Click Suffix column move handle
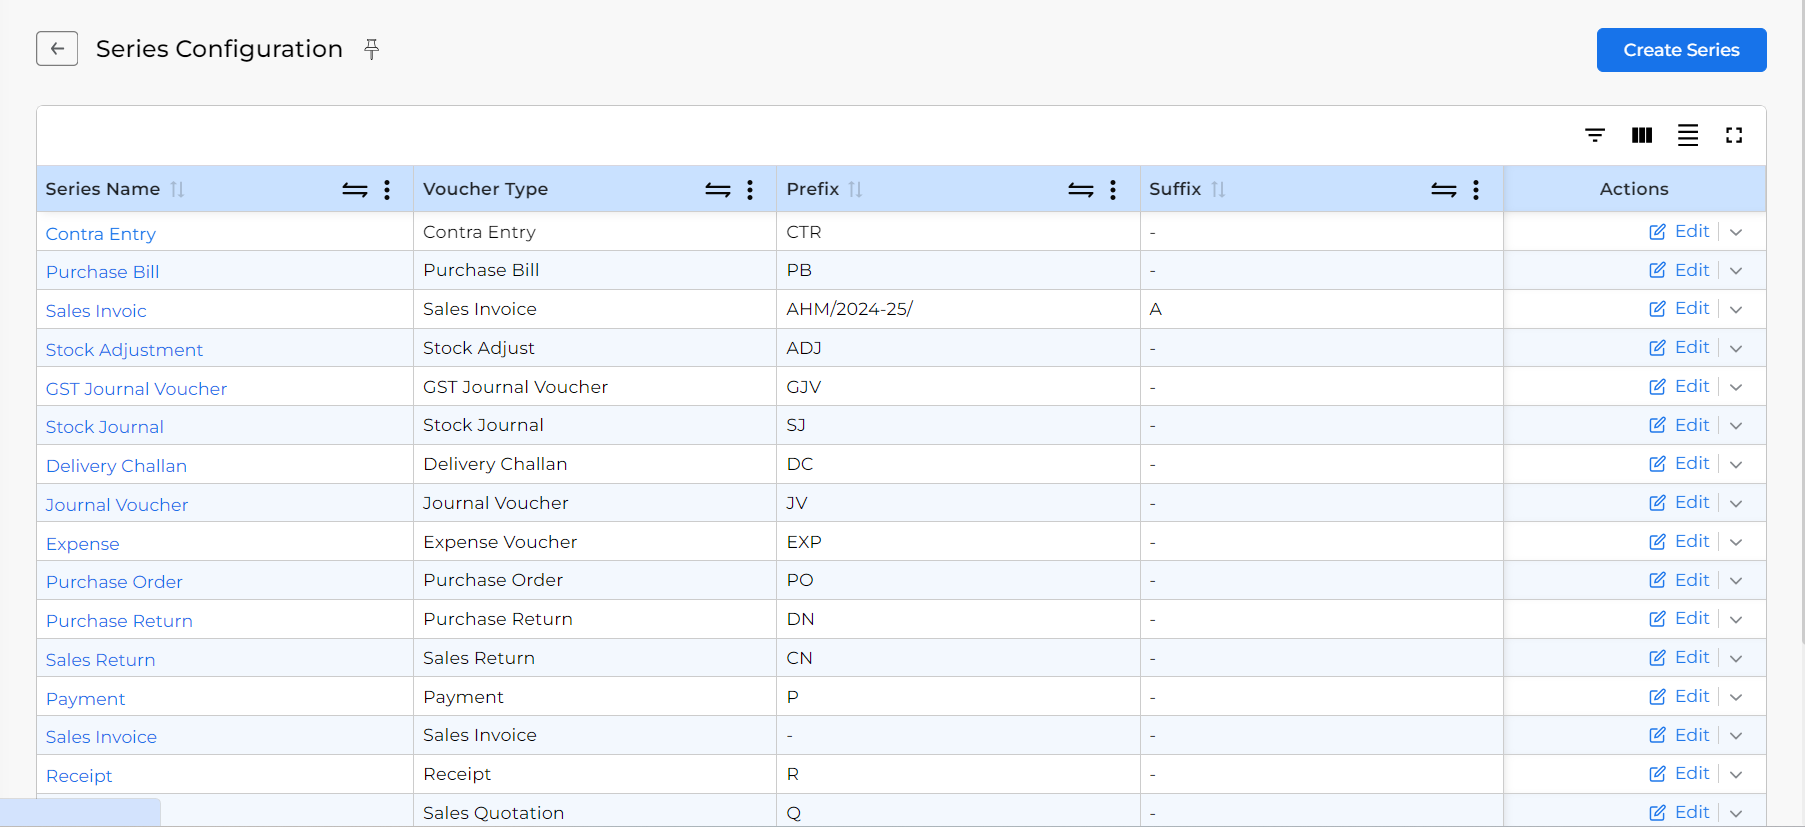 tap(1444, 190)
